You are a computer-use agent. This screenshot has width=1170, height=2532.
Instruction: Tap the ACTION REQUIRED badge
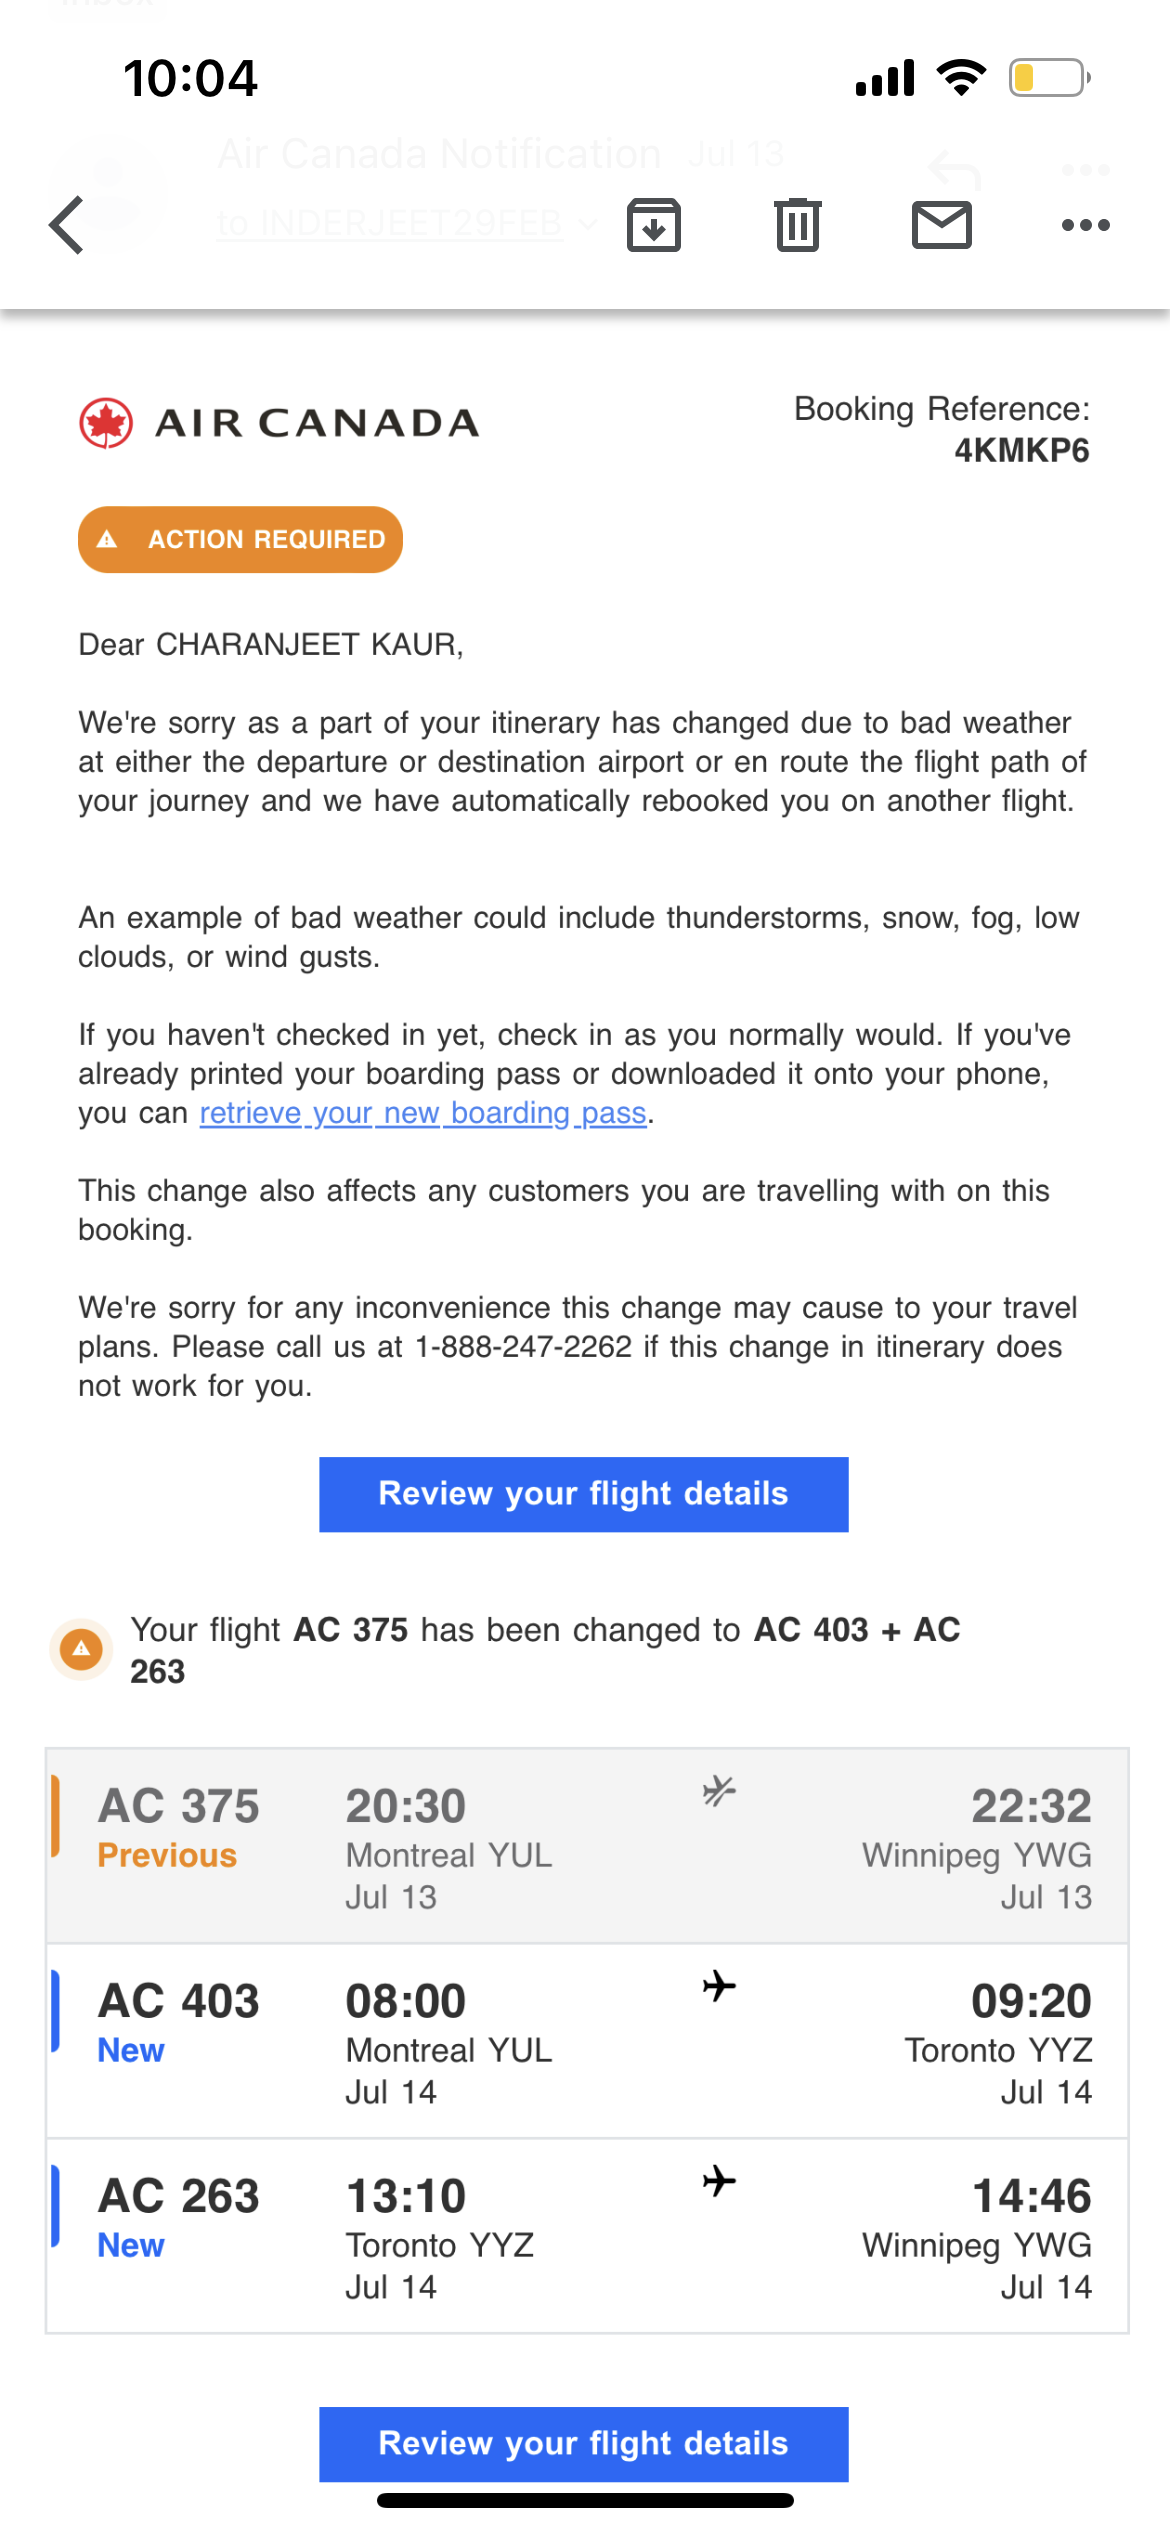(240, 539)
